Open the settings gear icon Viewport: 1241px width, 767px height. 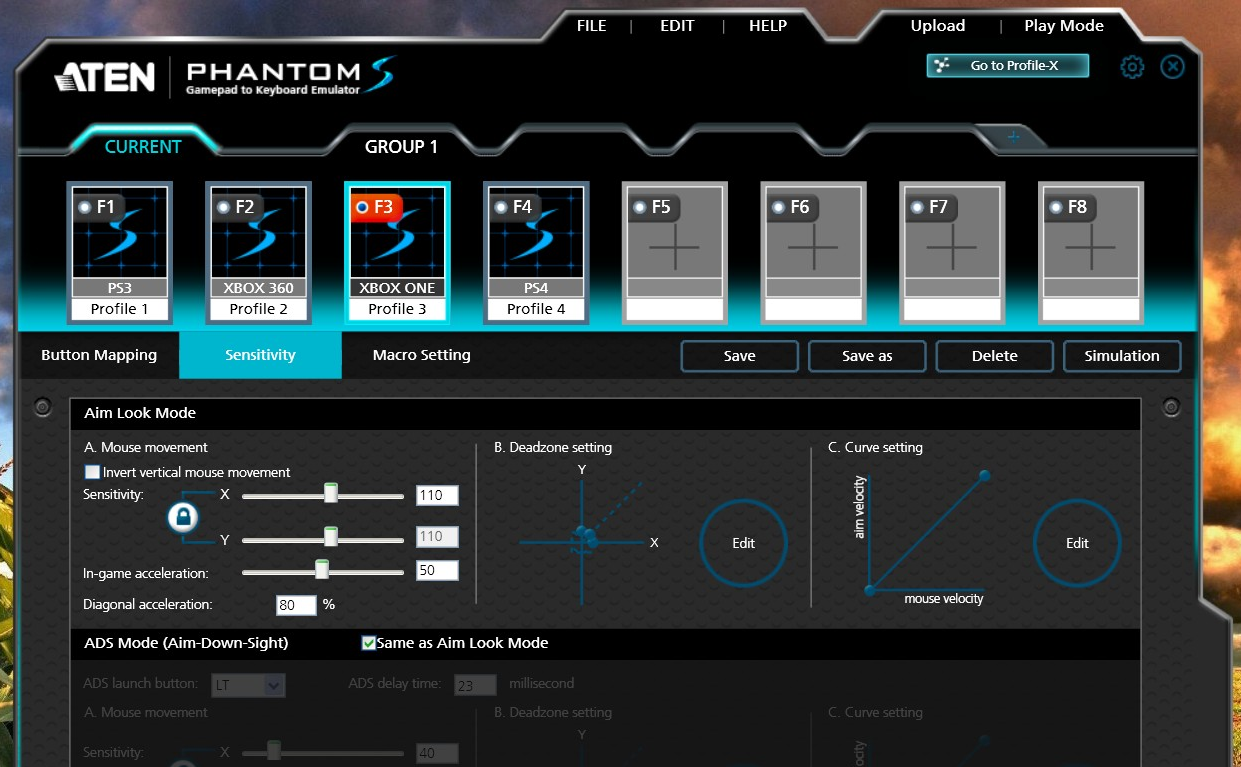tap(1132, 67)
